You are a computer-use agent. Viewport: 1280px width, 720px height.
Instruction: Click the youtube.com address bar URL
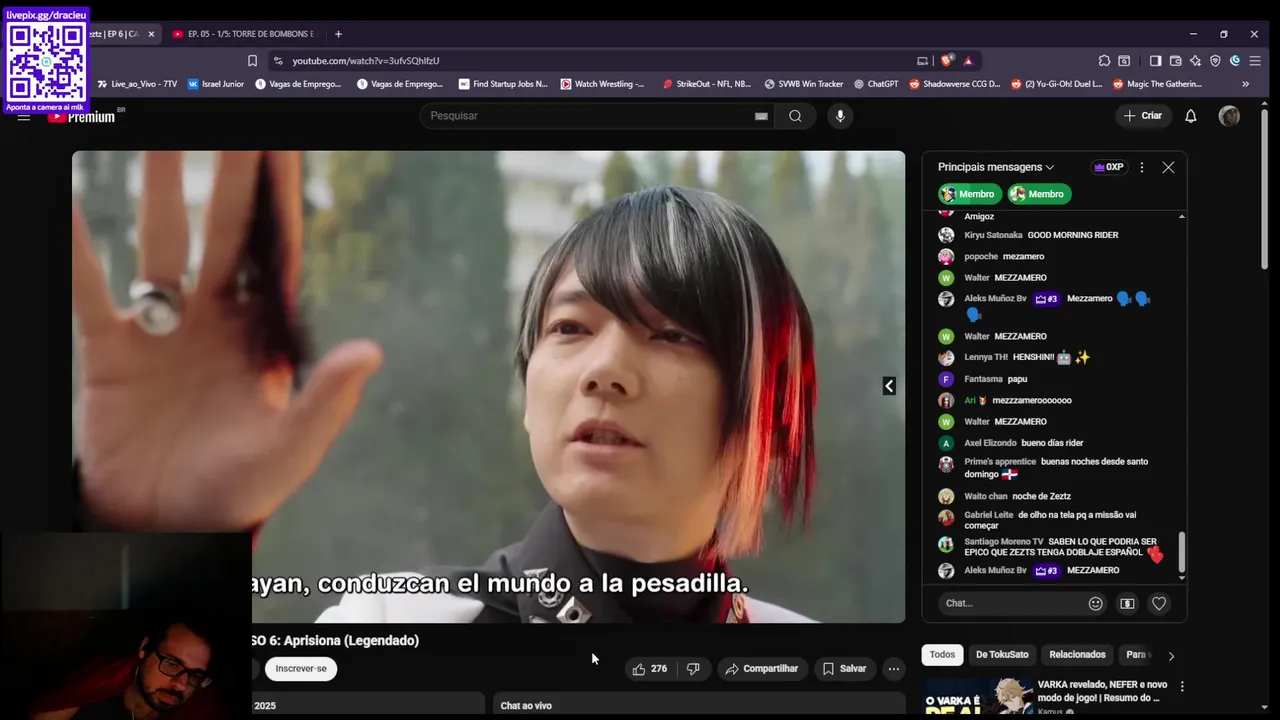(x=366, y=60)
